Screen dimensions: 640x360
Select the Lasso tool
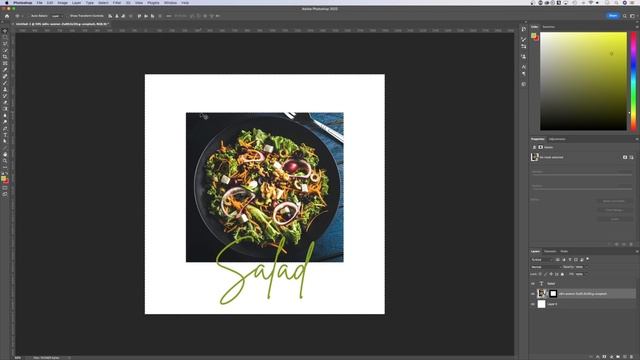(x=5, y=43)
